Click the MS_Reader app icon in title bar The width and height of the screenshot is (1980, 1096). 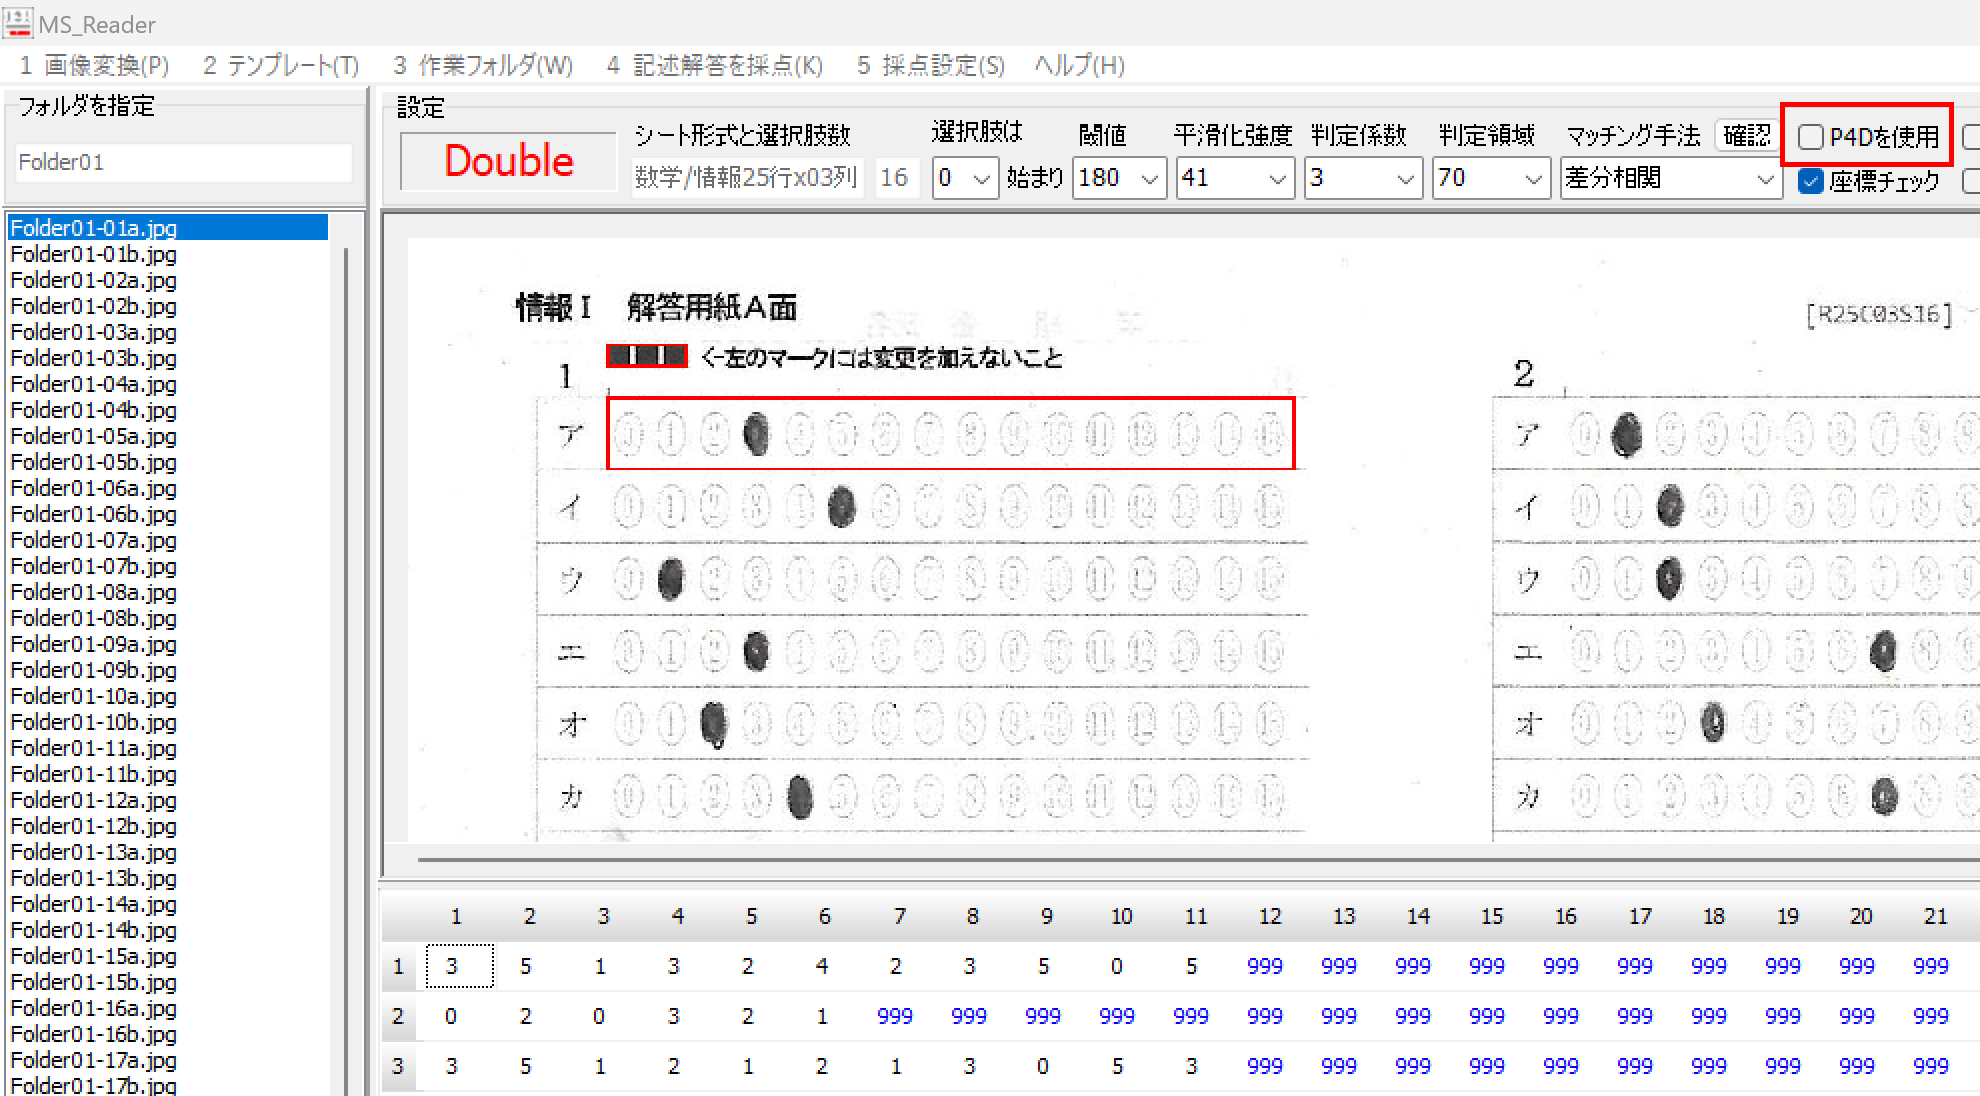point(18,22)
